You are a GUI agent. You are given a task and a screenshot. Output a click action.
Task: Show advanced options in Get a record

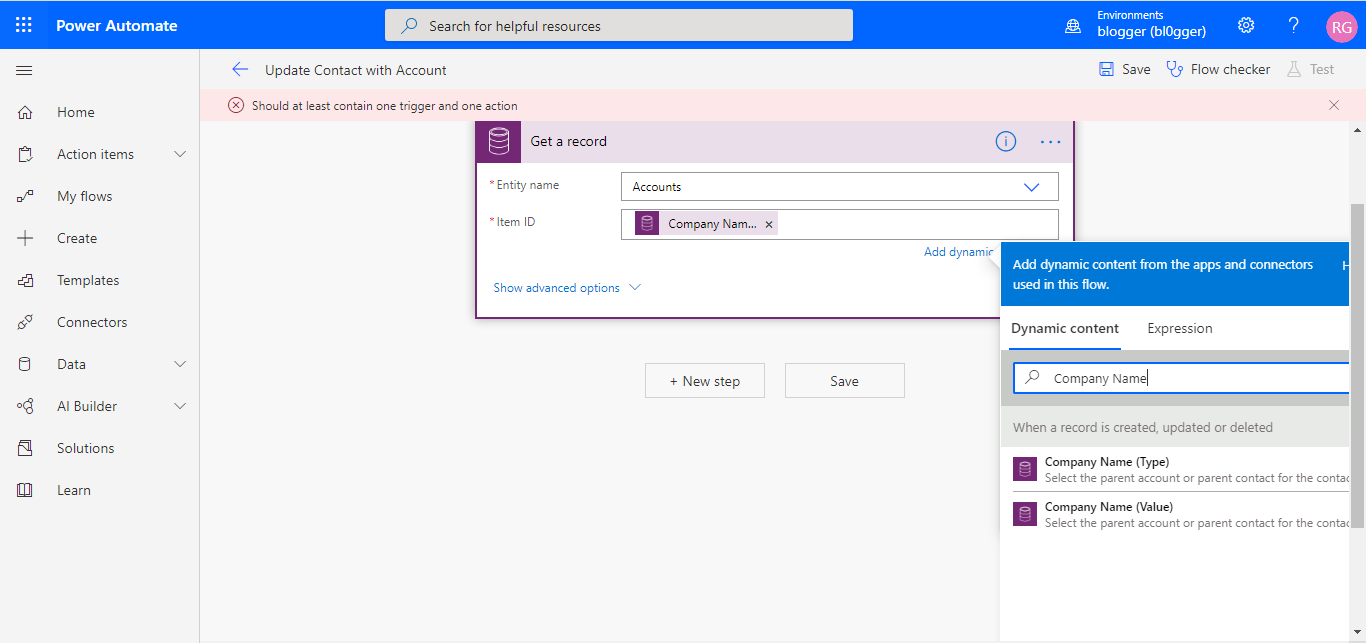tap(557, 287)
